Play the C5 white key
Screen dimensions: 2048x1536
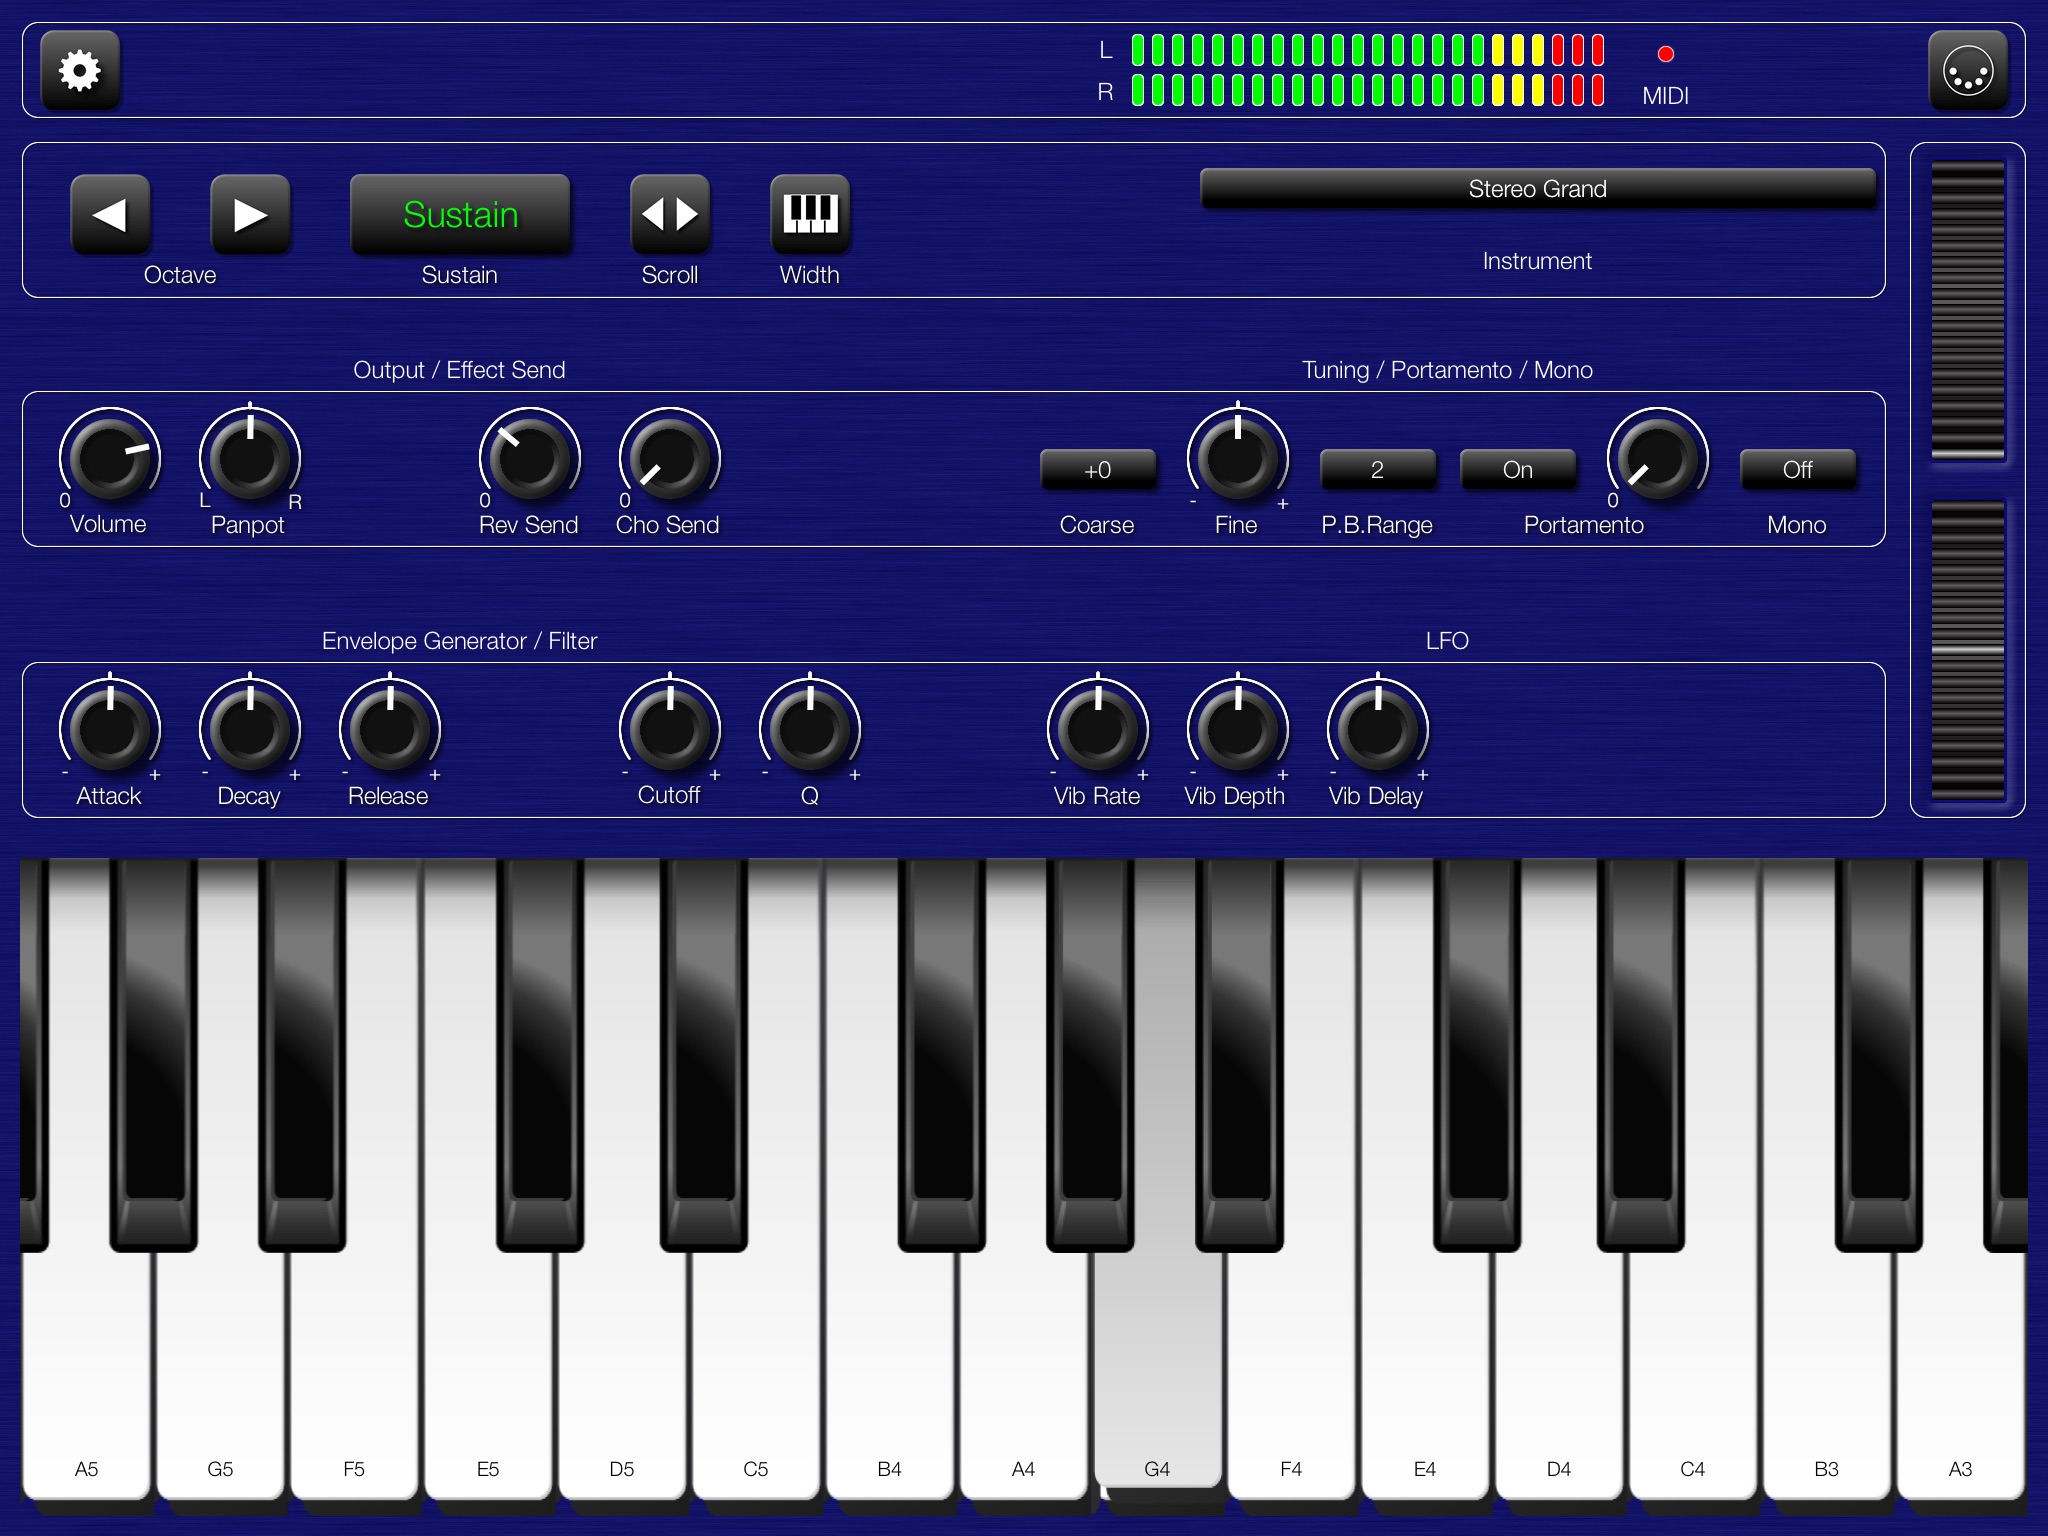756,1380
